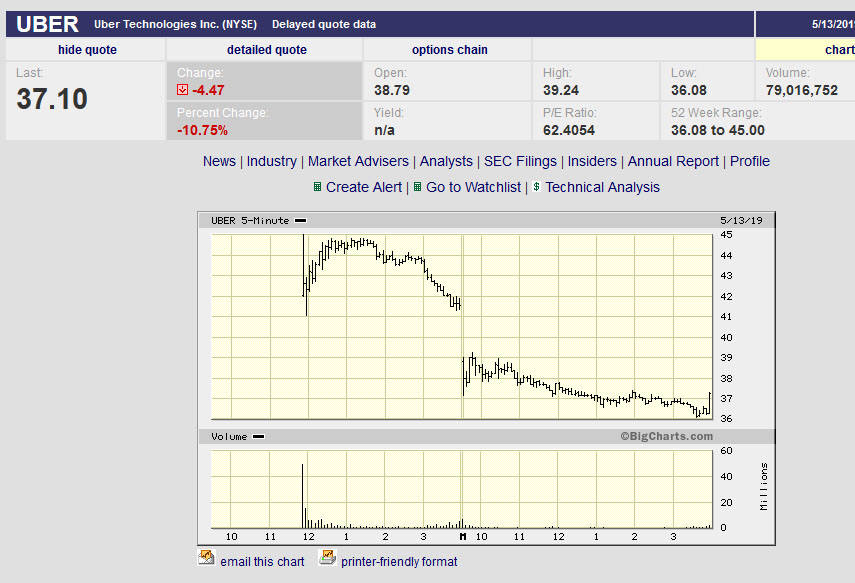855x583 pixels.
Task: Select the hide quote tab
Action: pyautogui.click(x=87, y=50)
